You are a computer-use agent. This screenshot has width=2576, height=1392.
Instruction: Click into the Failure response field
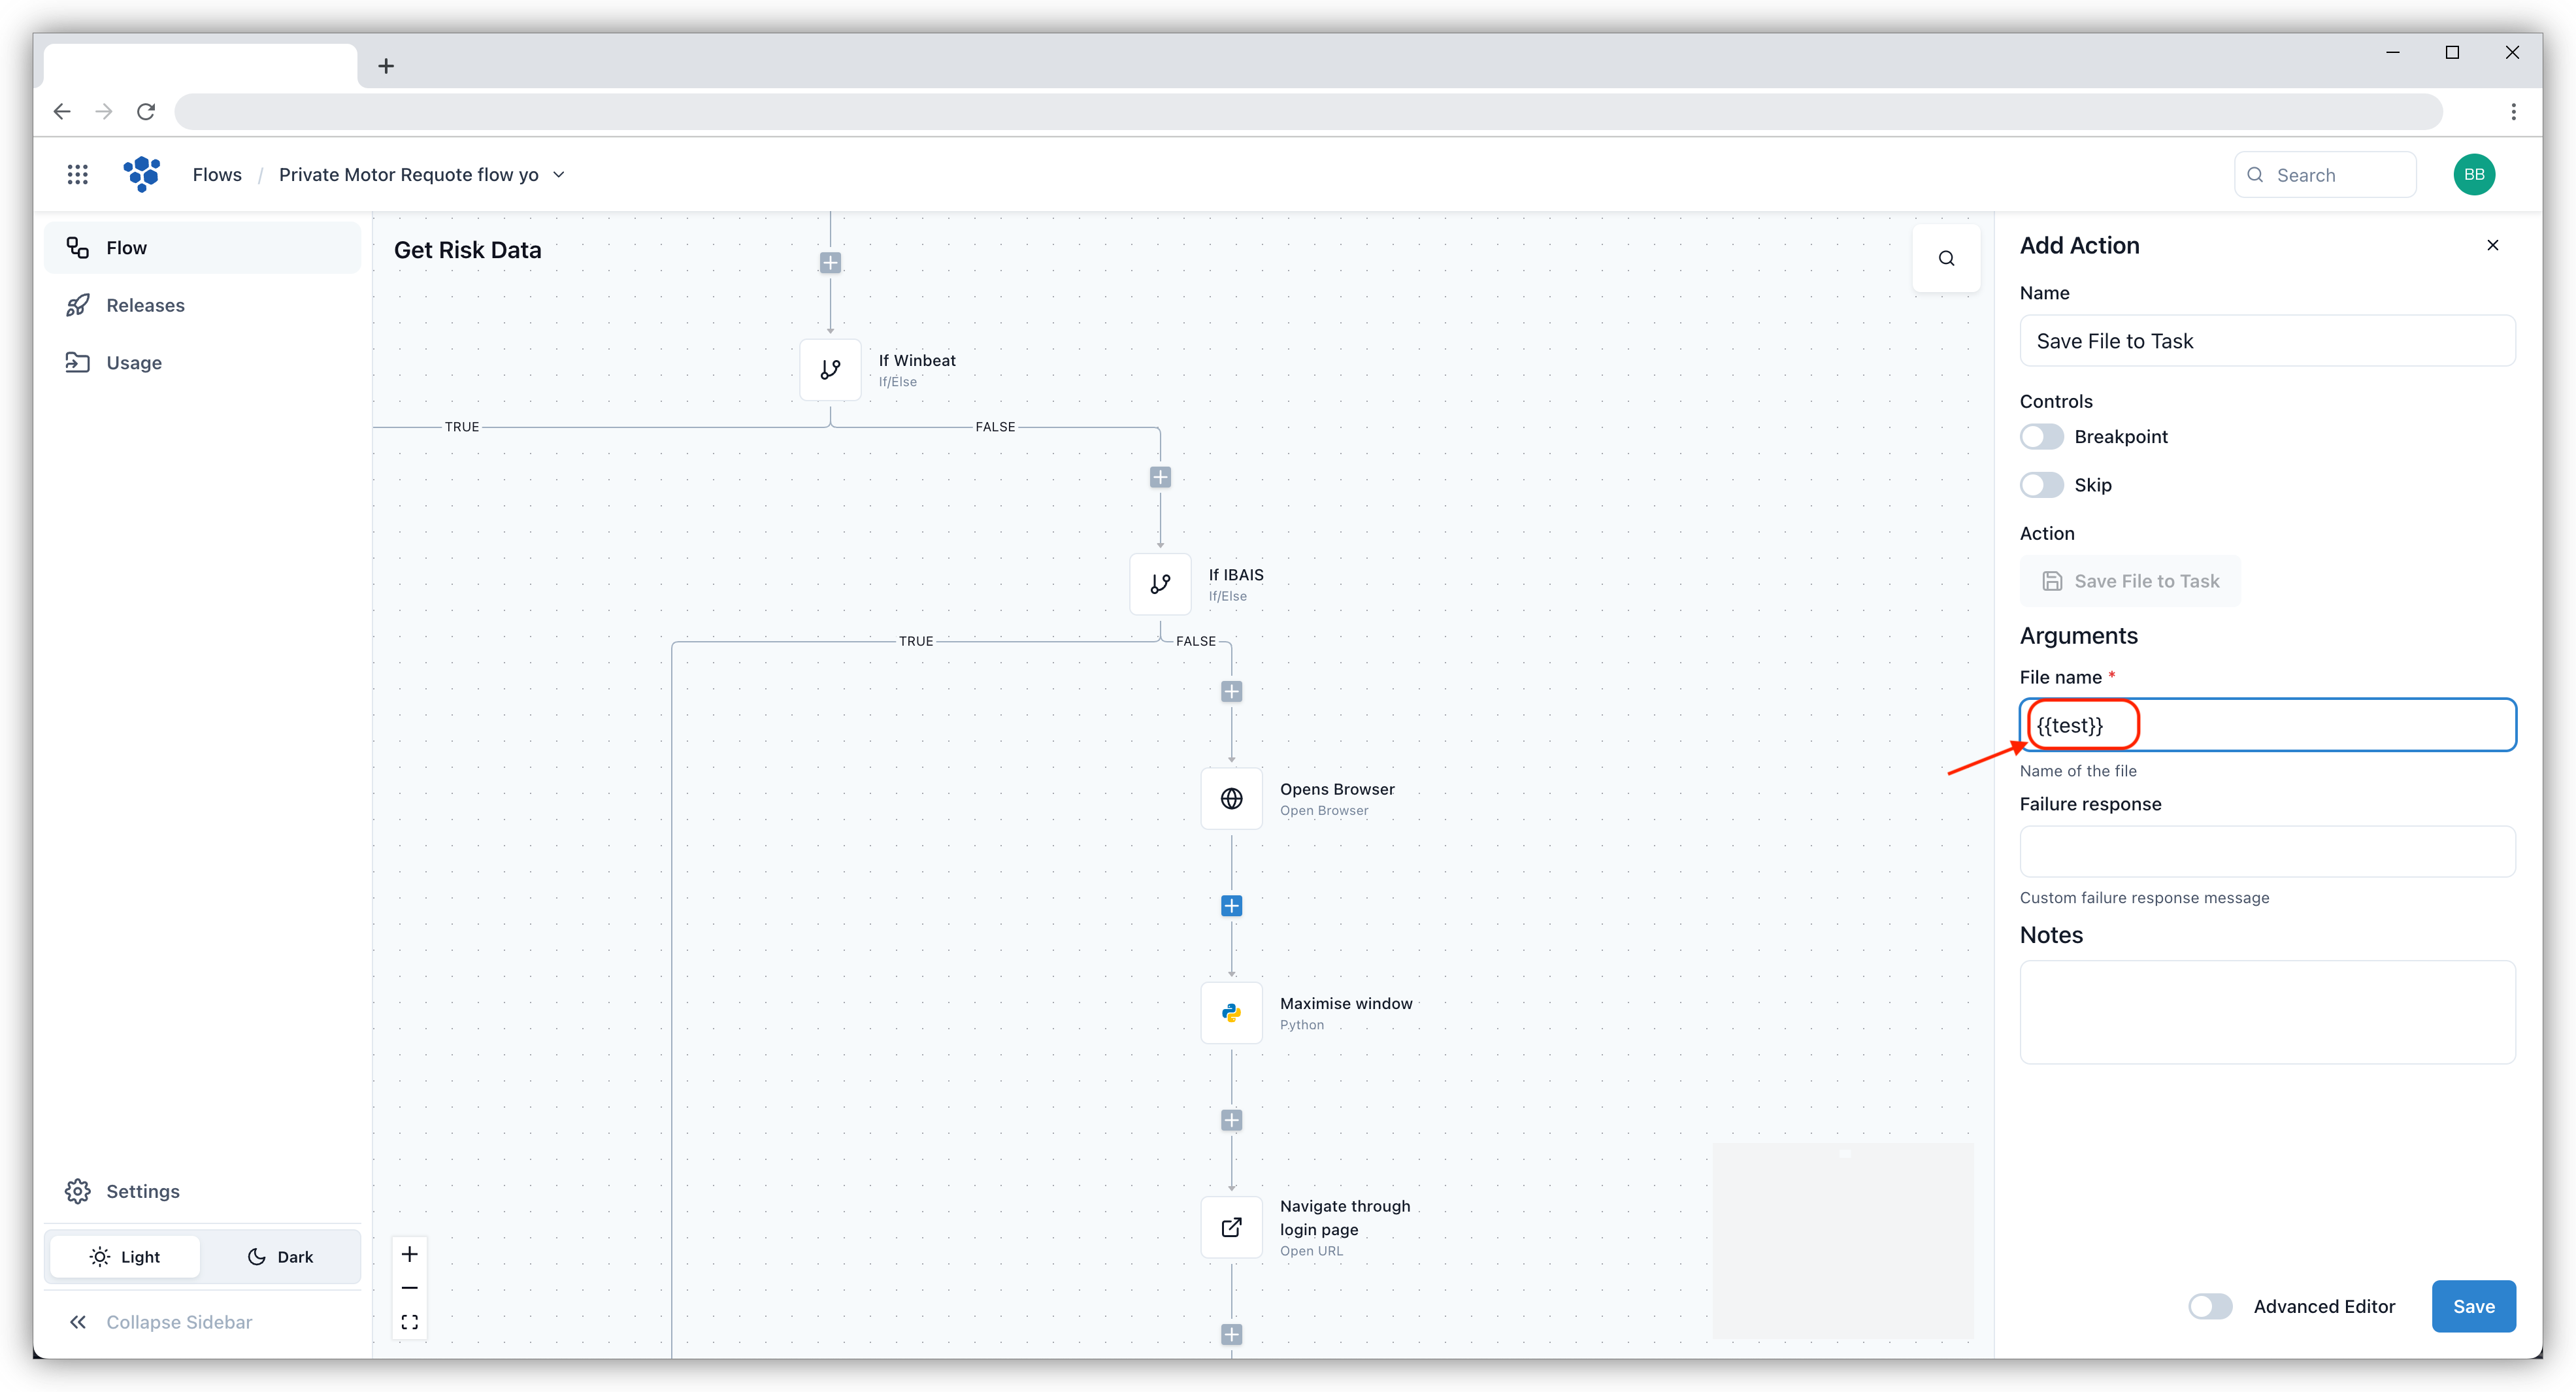2266,852
